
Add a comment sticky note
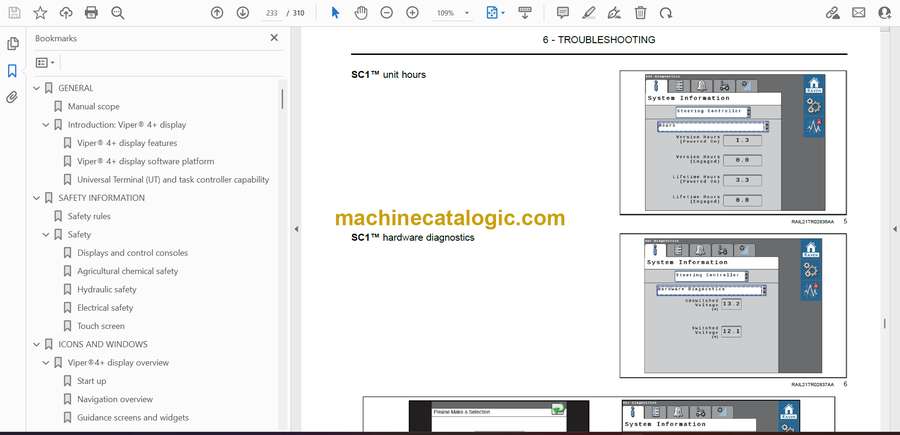click(563, 13)
